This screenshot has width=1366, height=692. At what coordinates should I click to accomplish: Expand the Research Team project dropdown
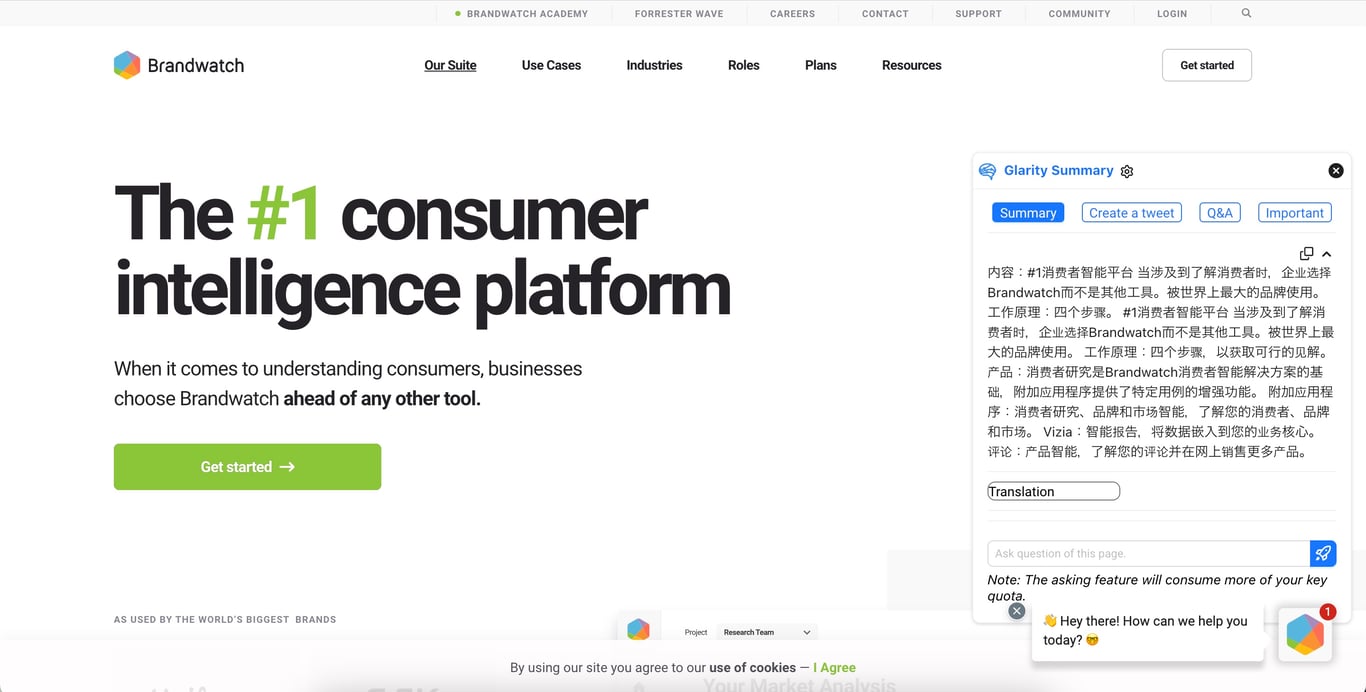click(x=768, y=632)
